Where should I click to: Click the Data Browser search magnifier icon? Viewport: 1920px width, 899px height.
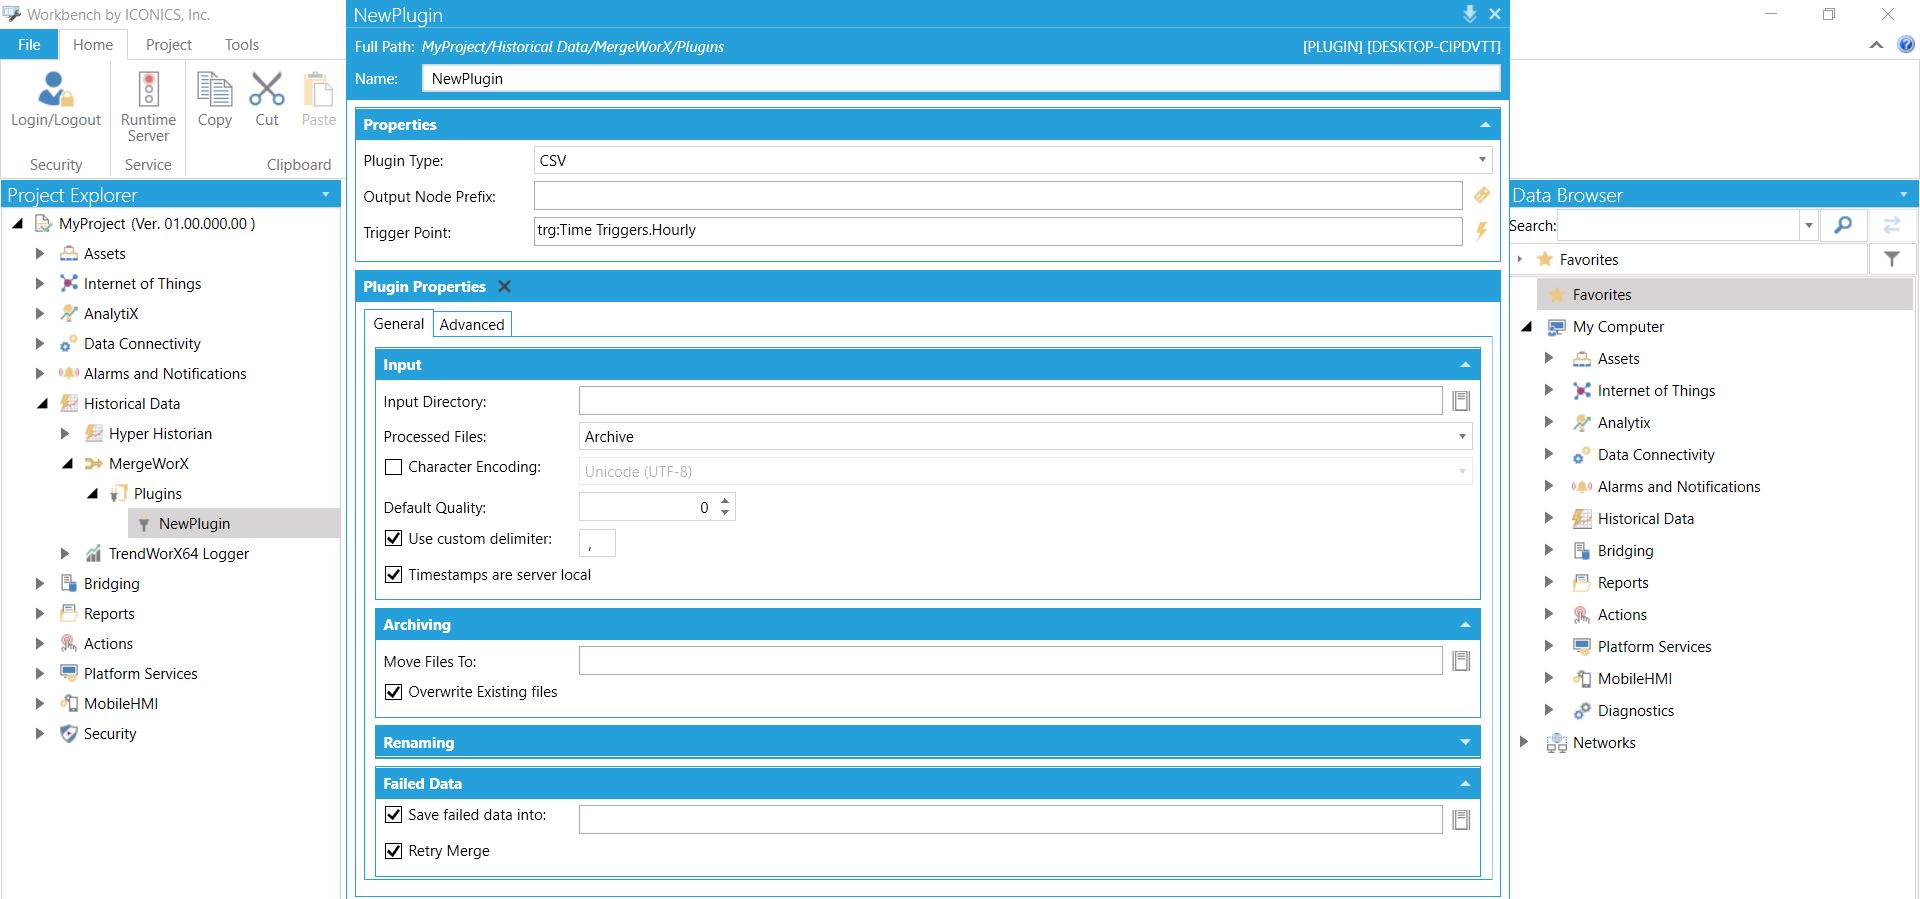(x=1843, y=226)
